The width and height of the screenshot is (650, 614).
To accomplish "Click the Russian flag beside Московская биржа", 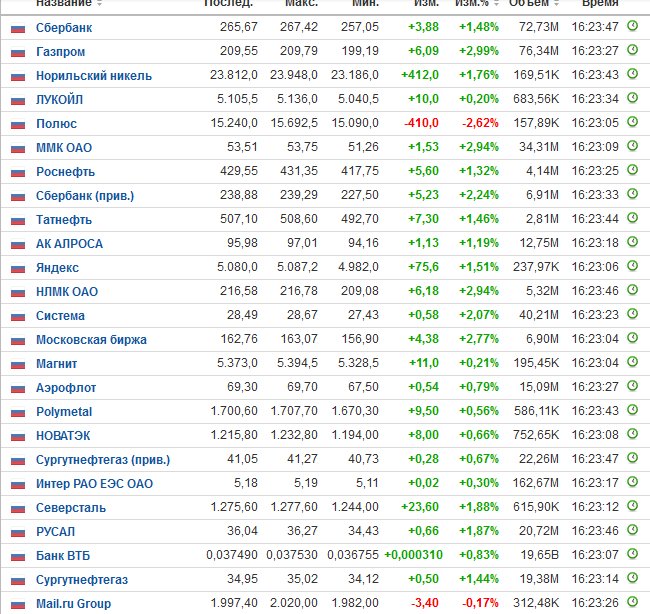I will [18, 341].
